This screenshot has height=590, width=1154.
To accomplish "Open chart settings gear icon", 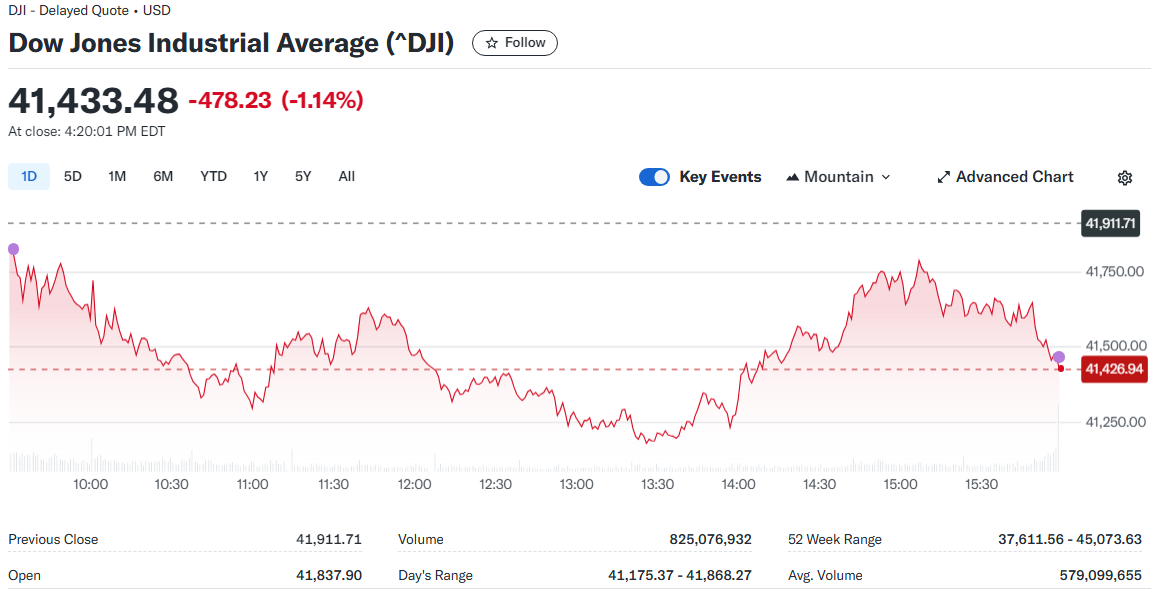I will pos(1125,177).
